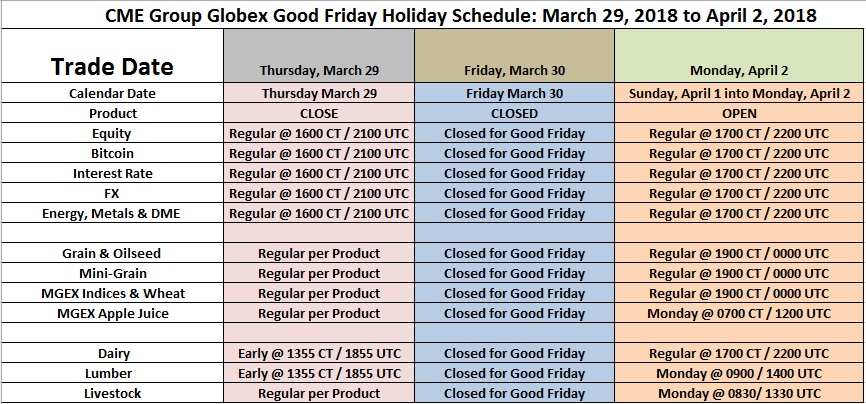Screen dimensions: 866x404
Task: Click Livestock's 'Monday @ 0830/ 1330 UTC' cell
Action: click(738, 393)
